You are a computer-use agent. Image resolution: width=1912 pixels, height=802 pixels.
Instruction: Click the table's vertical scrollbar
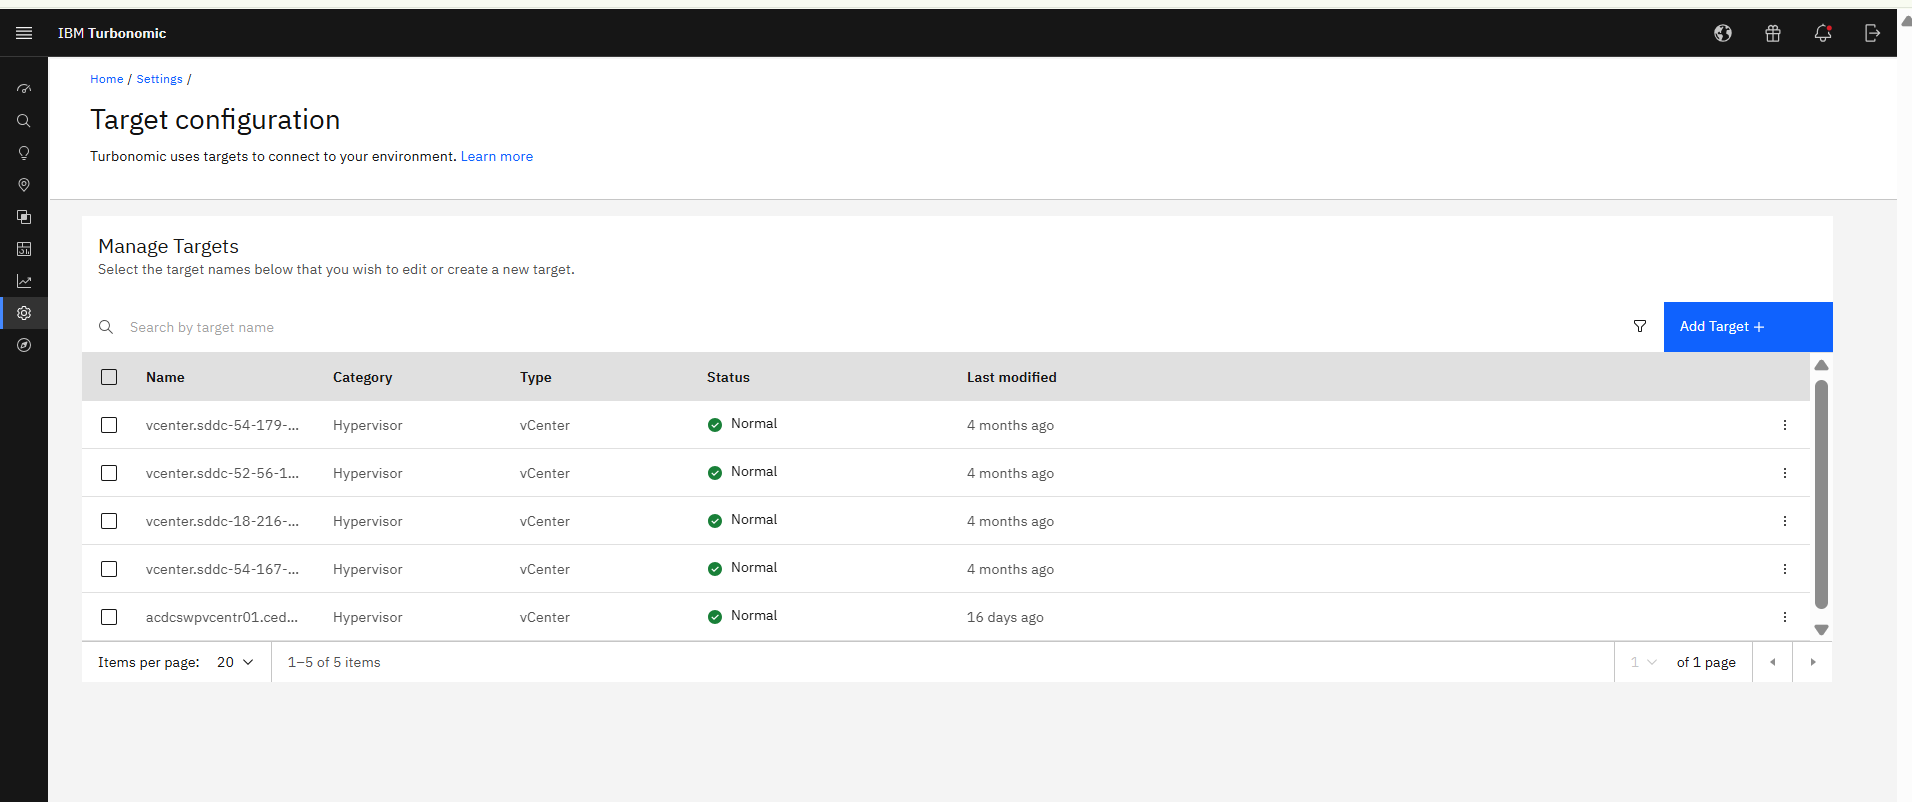click(x=1821, y=495)
